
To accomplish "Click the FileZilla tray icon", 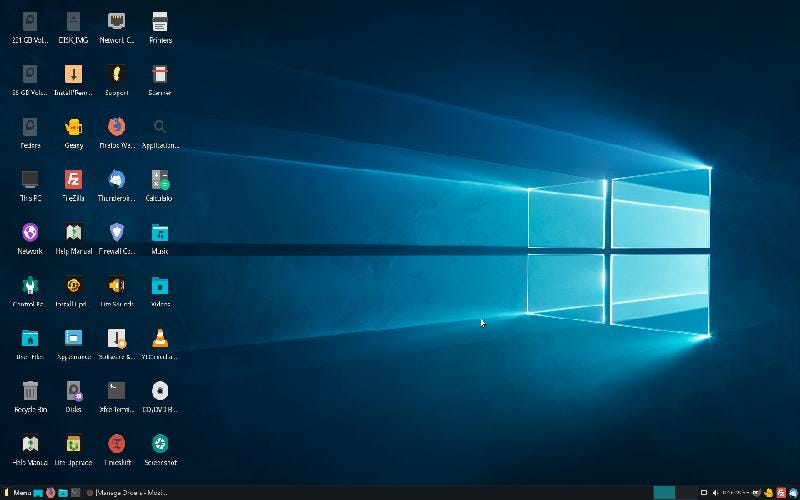I will (781, 493).
